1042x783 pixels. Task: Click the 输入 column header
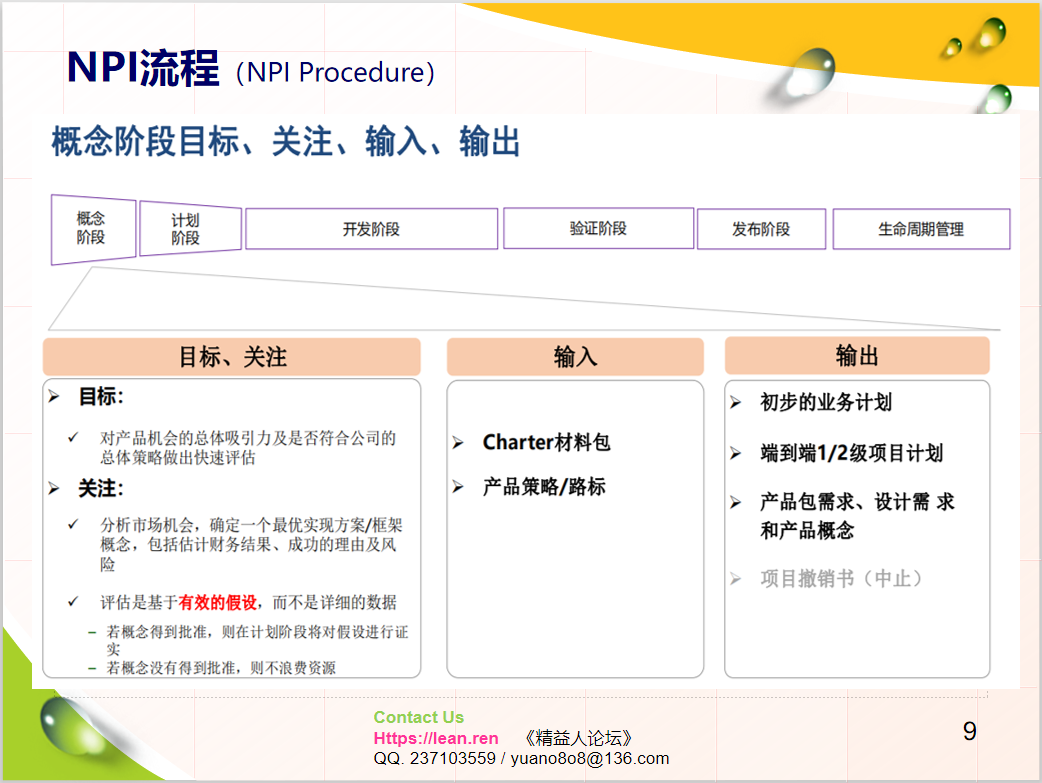pos(575,357)
